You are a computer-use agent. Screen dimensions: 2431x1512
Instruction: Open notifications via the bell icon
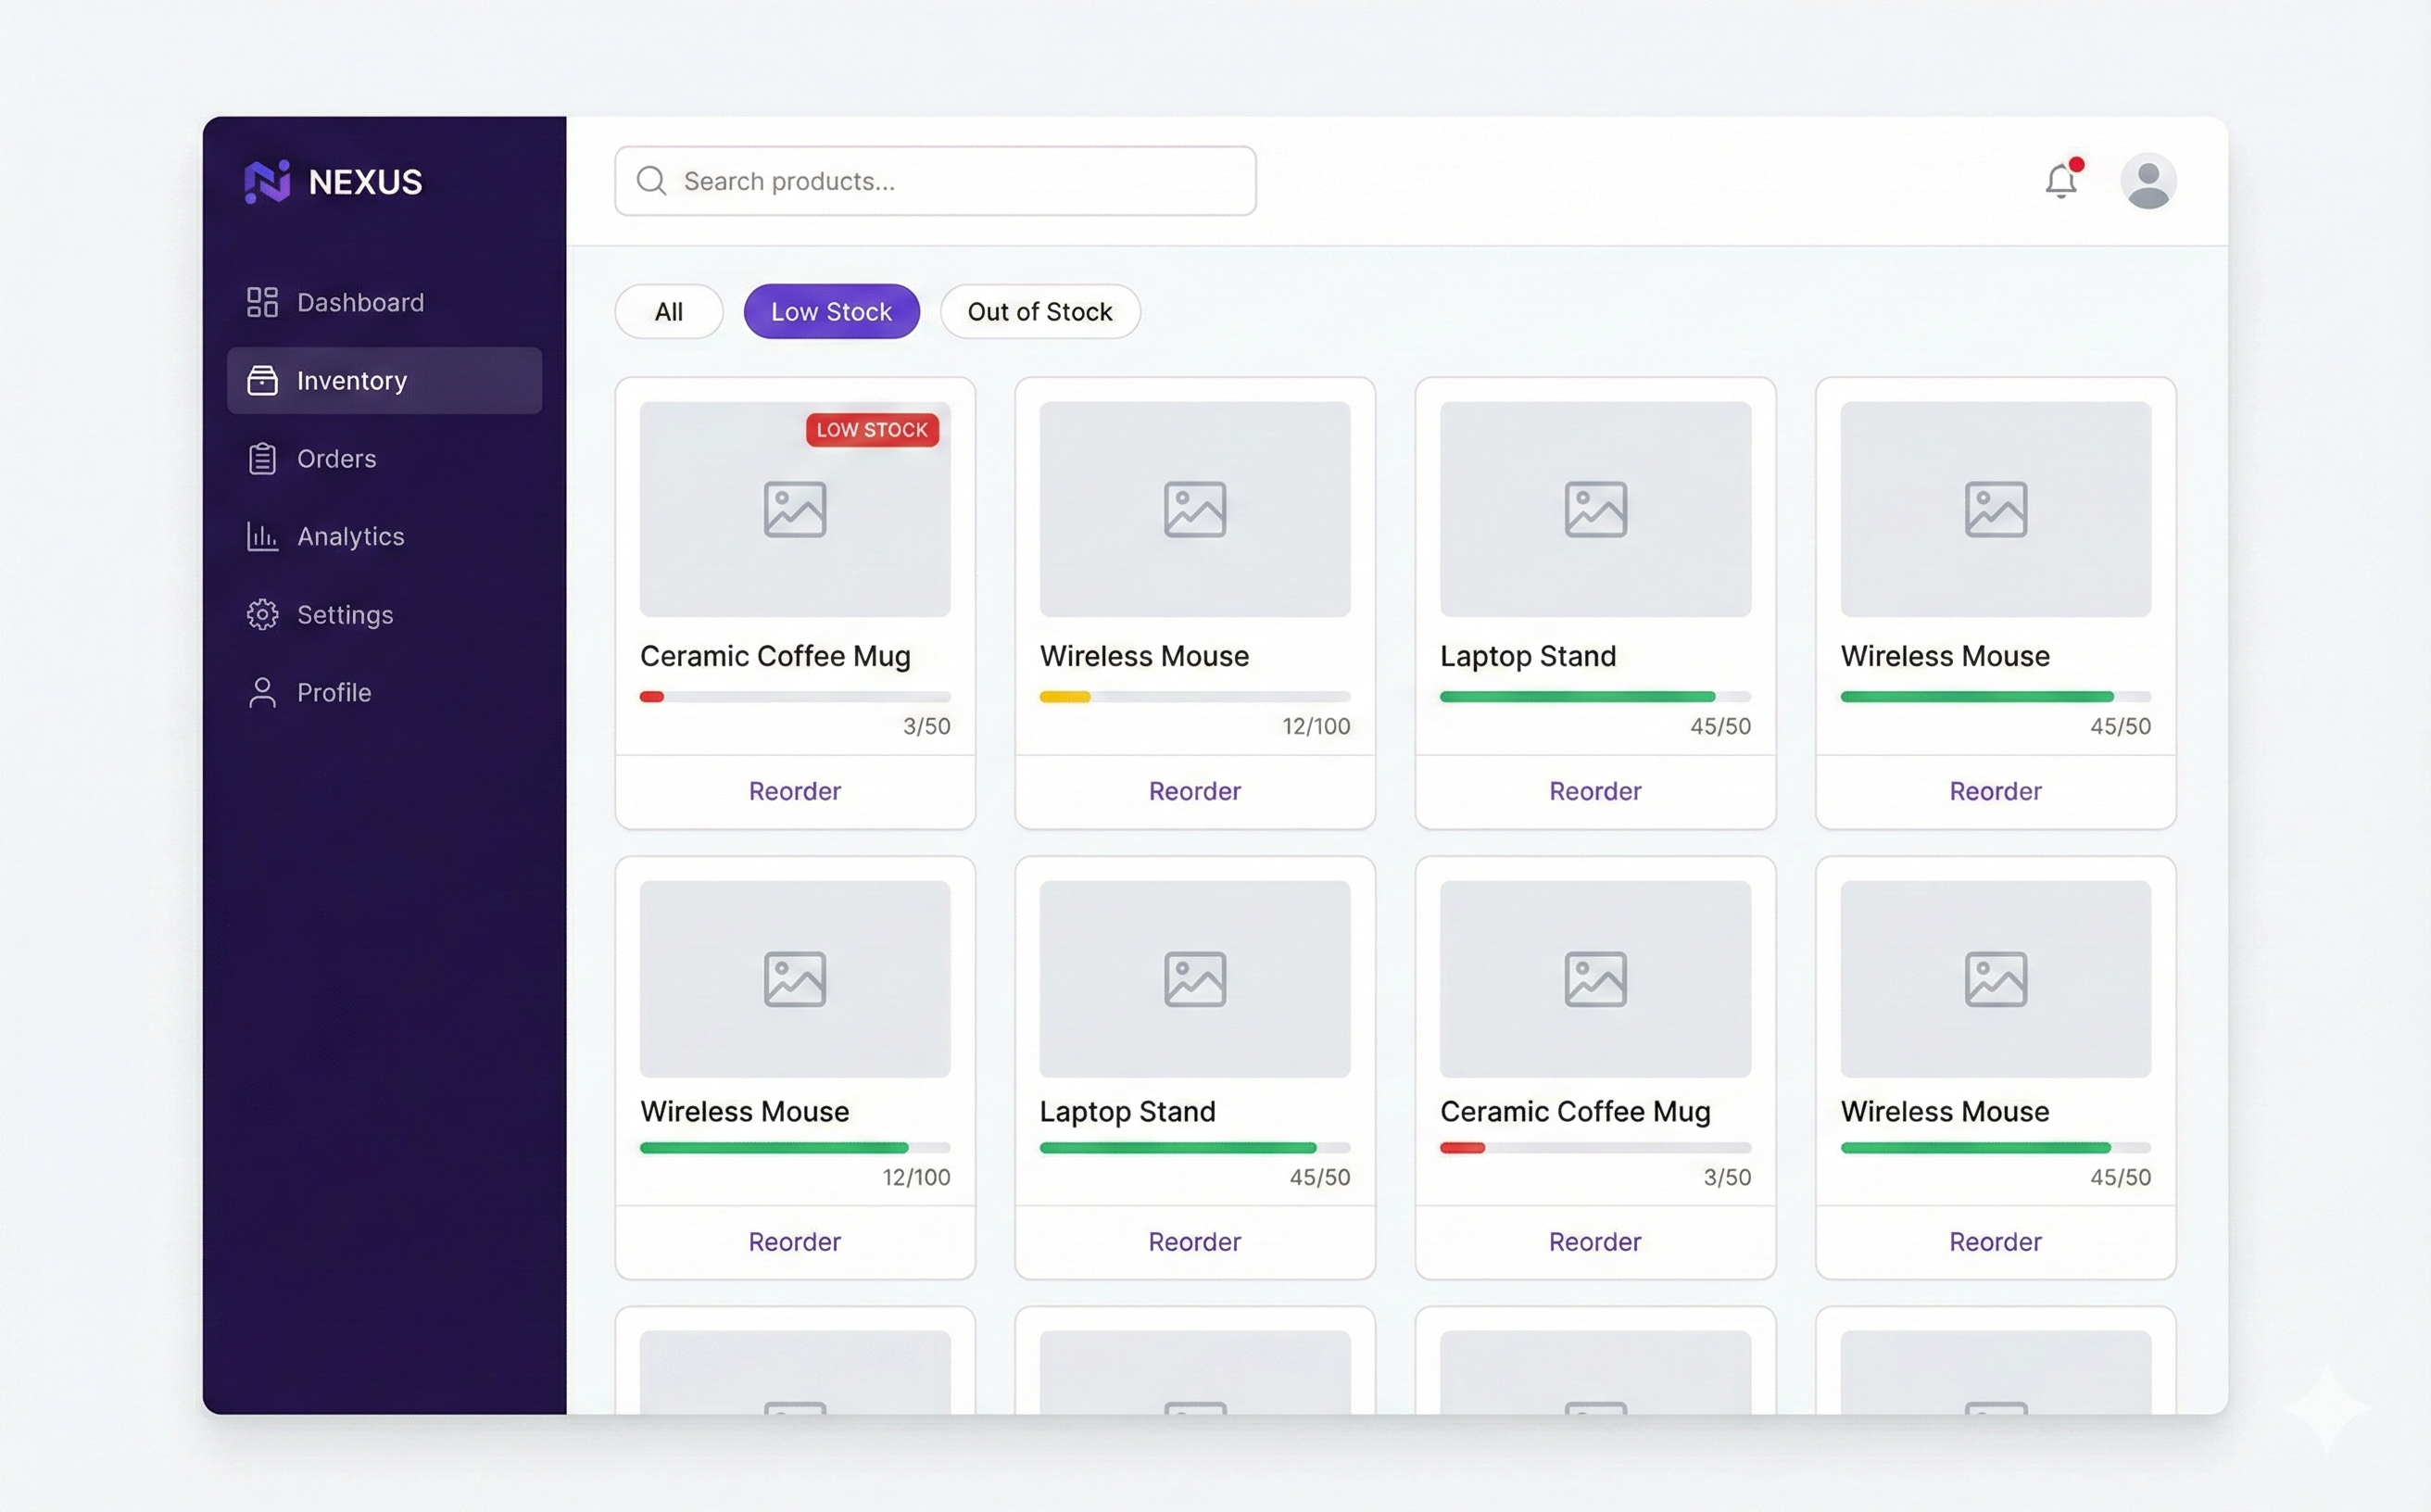point(2060,181)
